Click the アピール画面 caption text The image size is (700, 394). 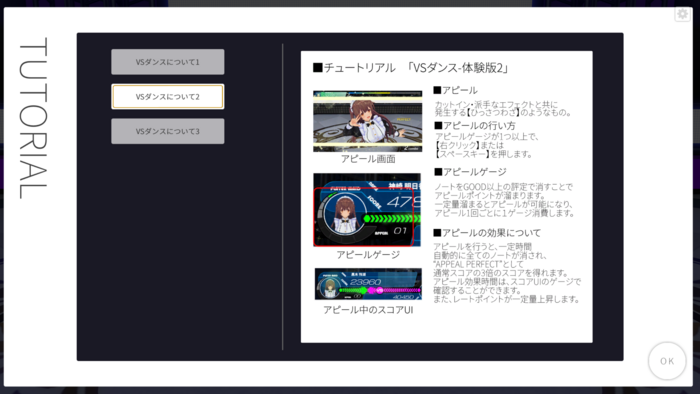tap(368, 159)
